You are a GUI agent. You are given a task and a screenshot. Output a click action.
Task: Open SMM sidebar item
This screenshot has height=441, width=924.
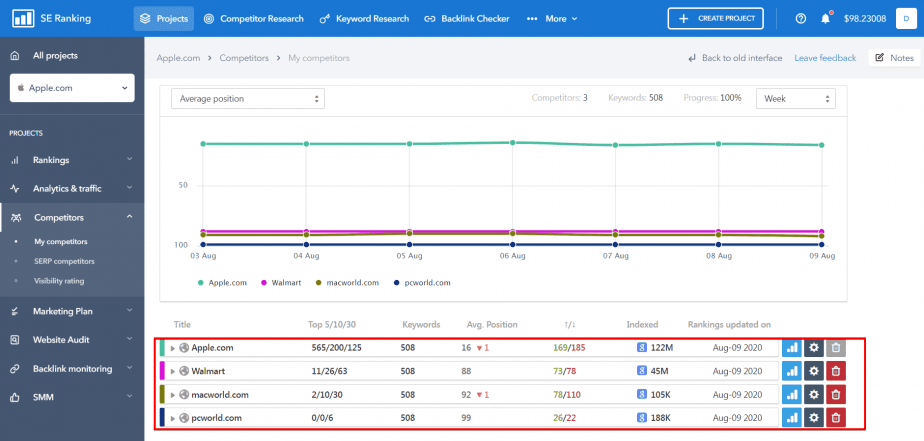tap(72, 397)
